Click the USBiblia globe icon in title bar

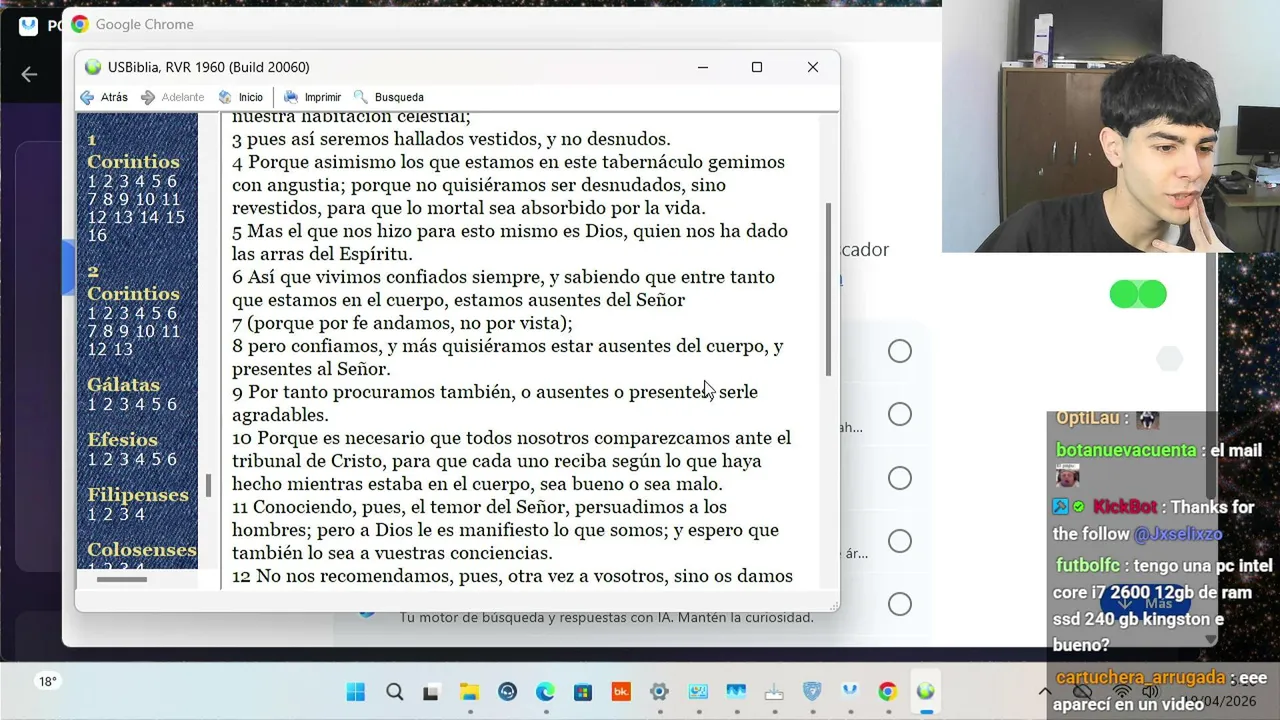[x=93, y=67]
